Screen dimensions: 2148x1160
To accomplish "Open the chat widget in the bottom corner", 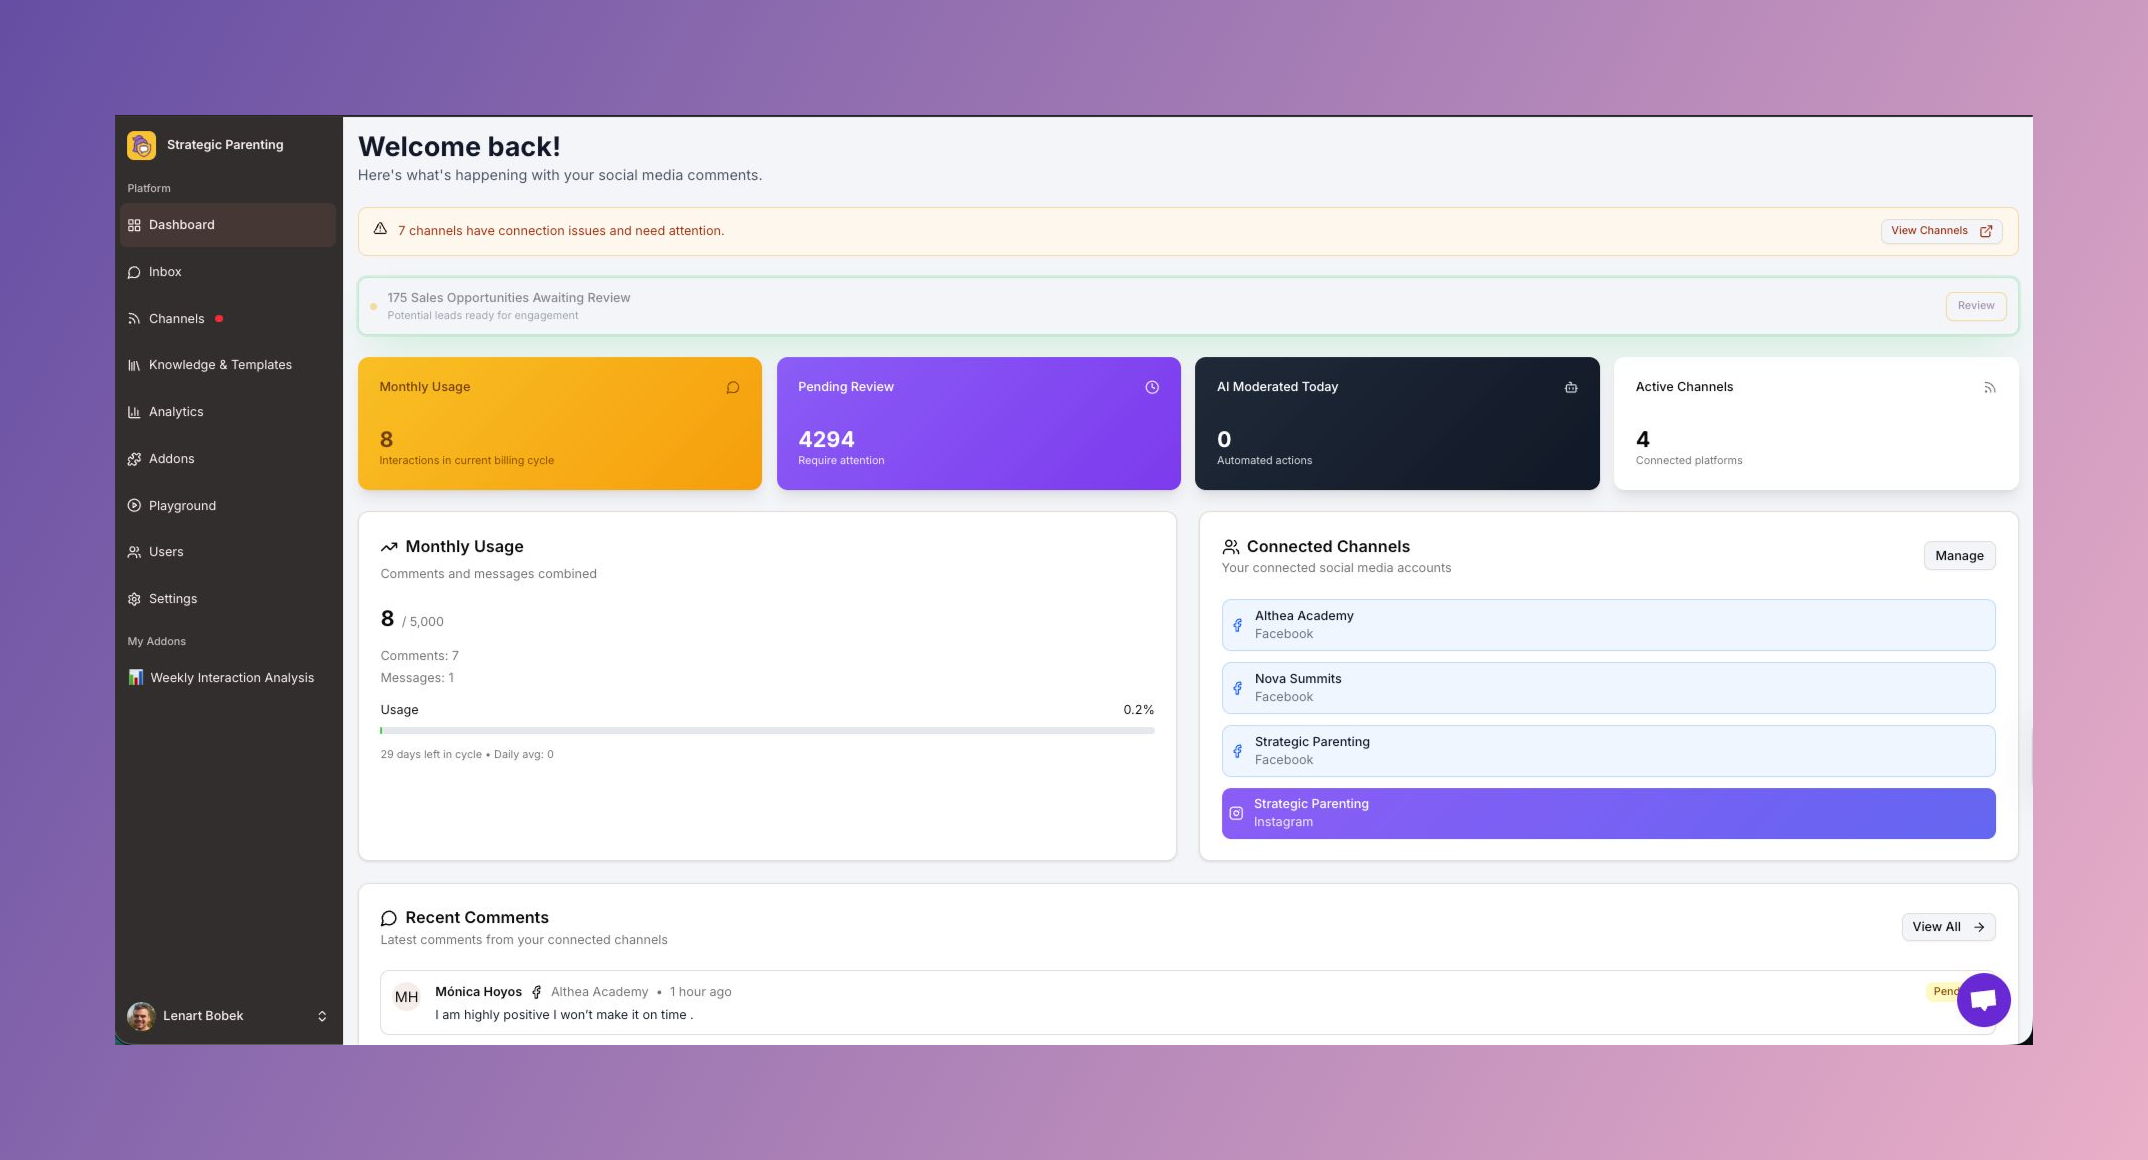I will coord(1983,999).
